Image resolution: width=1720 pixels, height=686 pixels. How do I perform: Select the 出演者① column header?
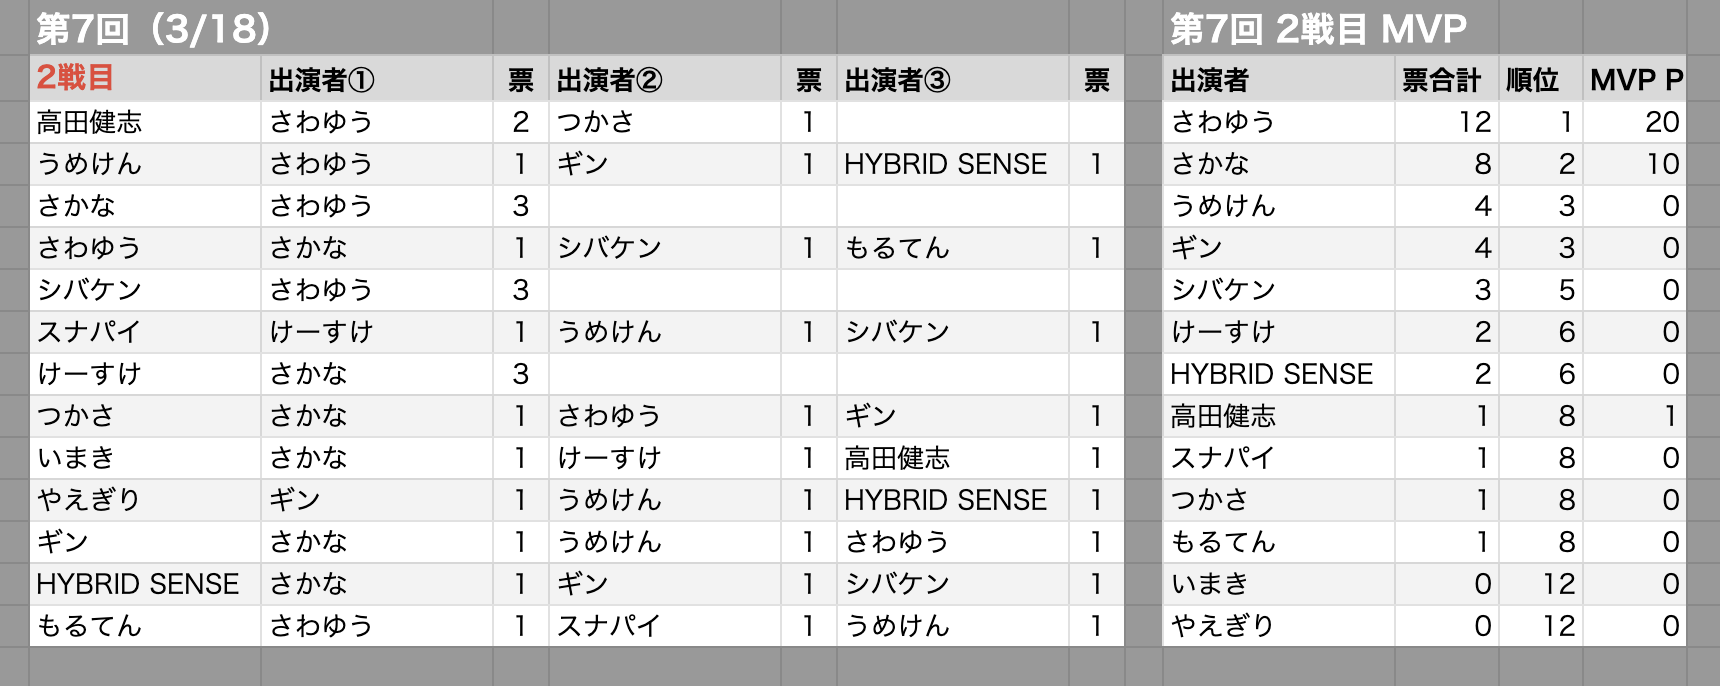(377, 79)
